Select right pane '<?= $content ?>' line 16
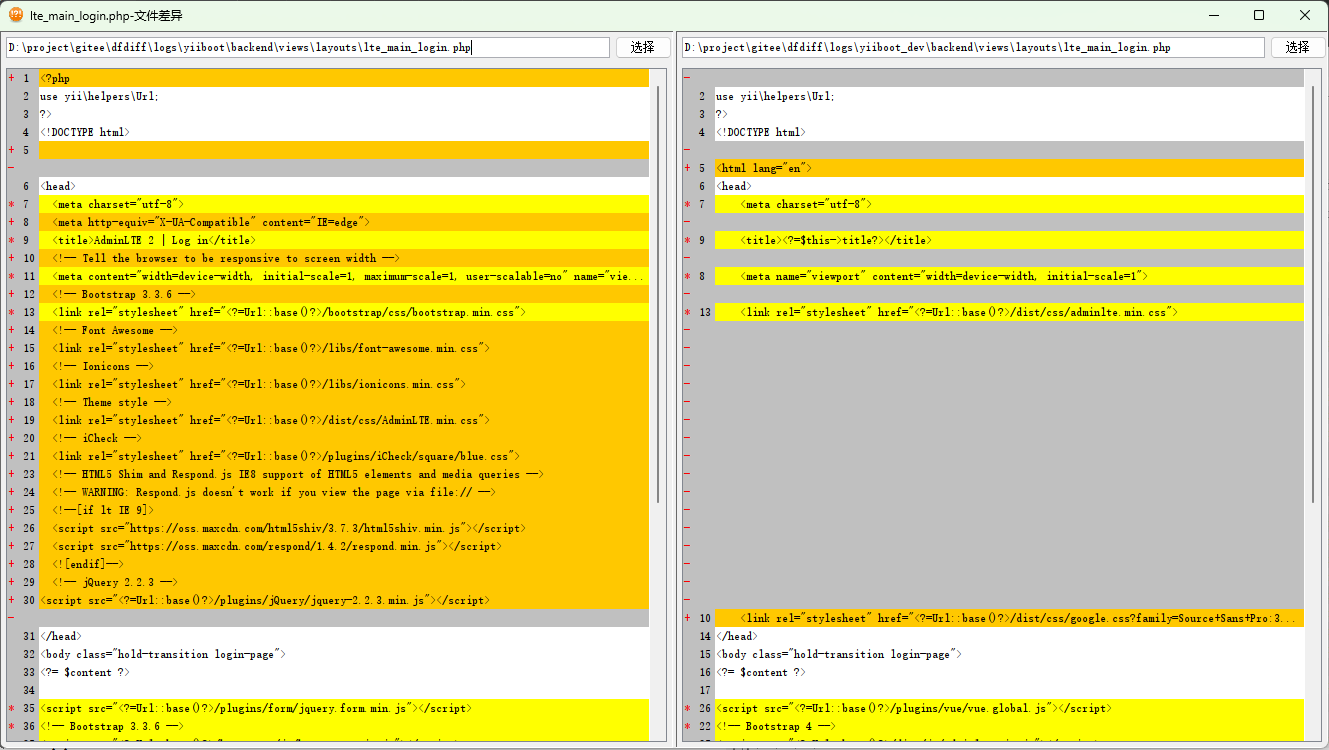Viewport: 1329px width, 750px height. click(1009, 672)
